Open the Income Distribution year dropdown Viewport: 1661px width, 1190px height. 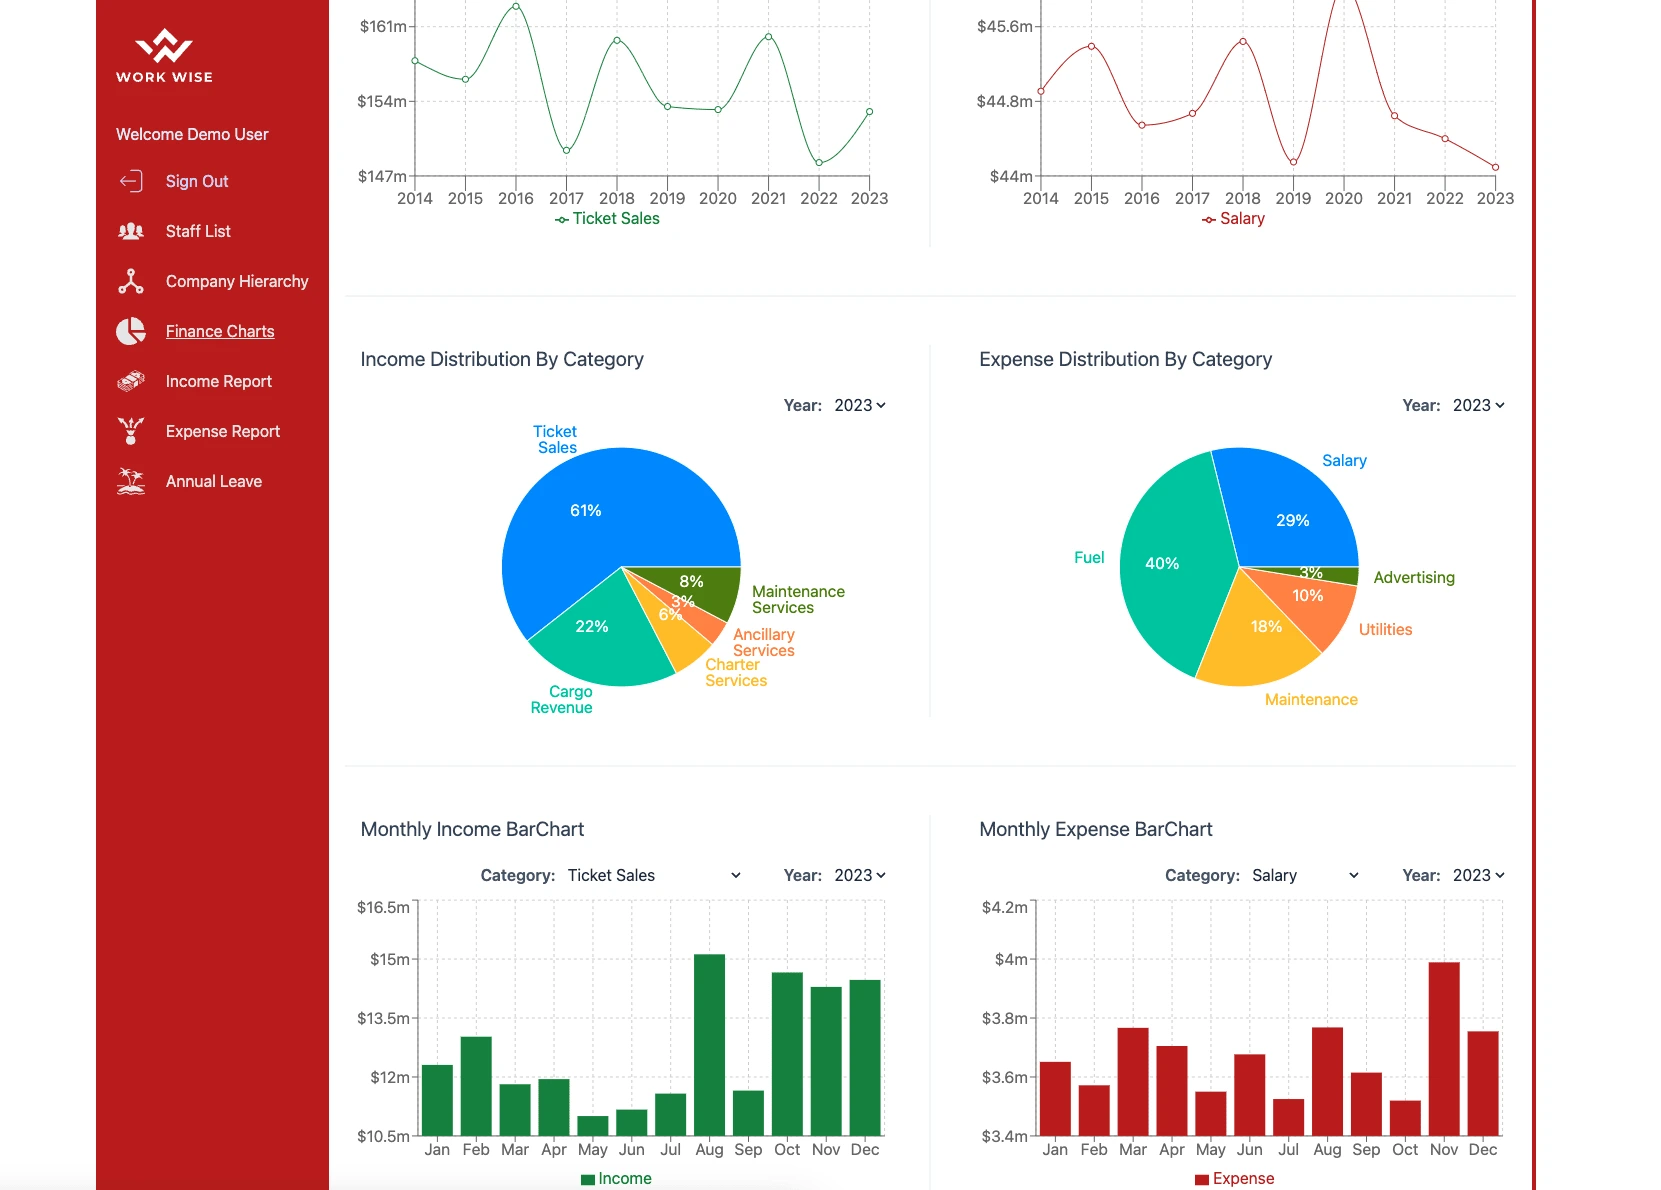860,405
